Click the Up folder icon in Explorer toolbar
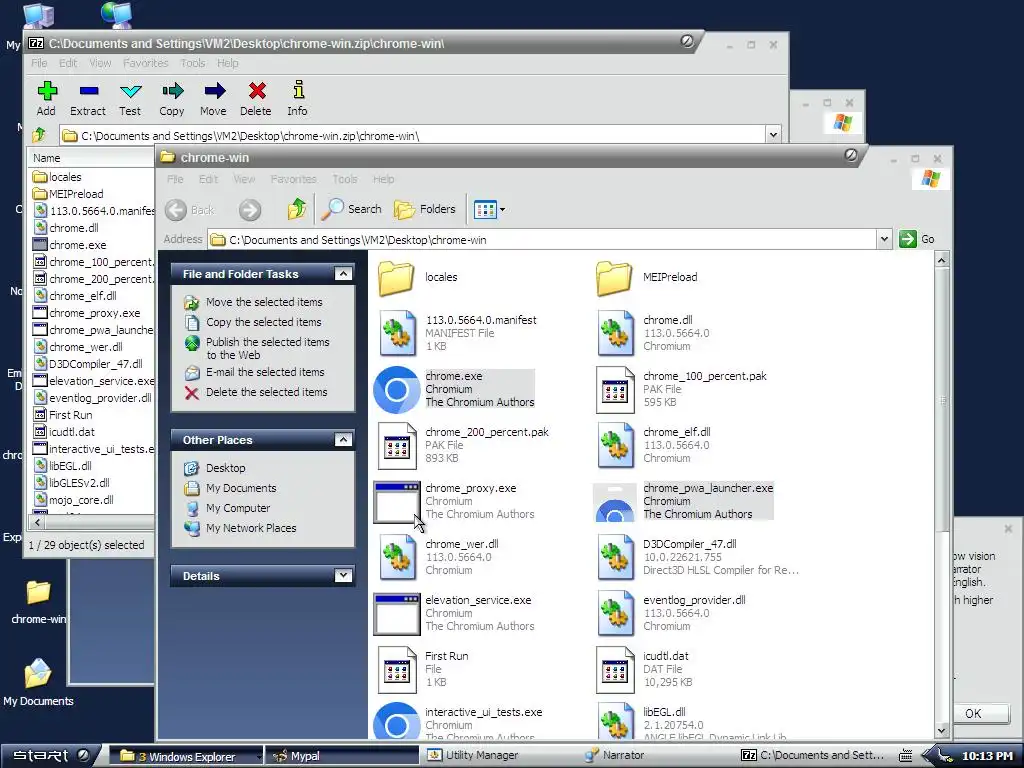Viewport: 1024px width, 768px height. (x=297, y=209)
